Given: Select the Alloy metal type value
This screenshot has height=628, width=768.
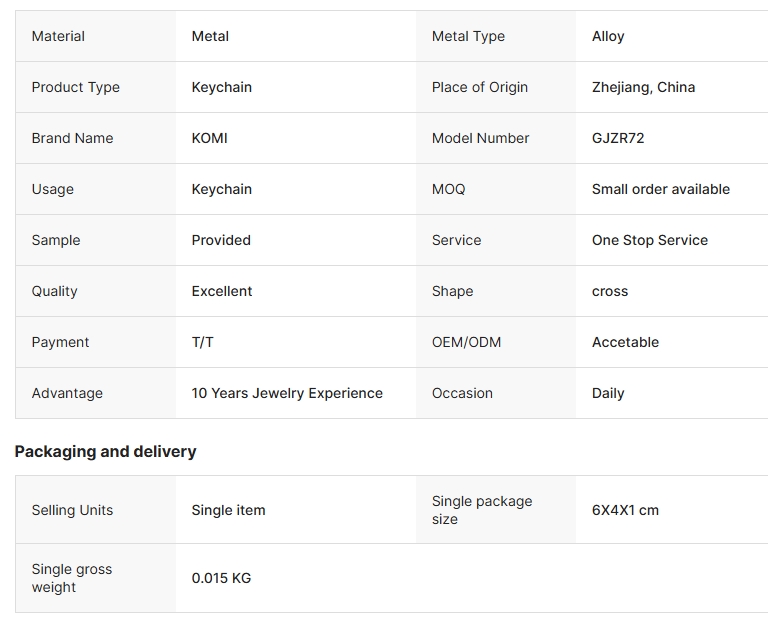Looking at the screenshot, I should coord(608,36).
